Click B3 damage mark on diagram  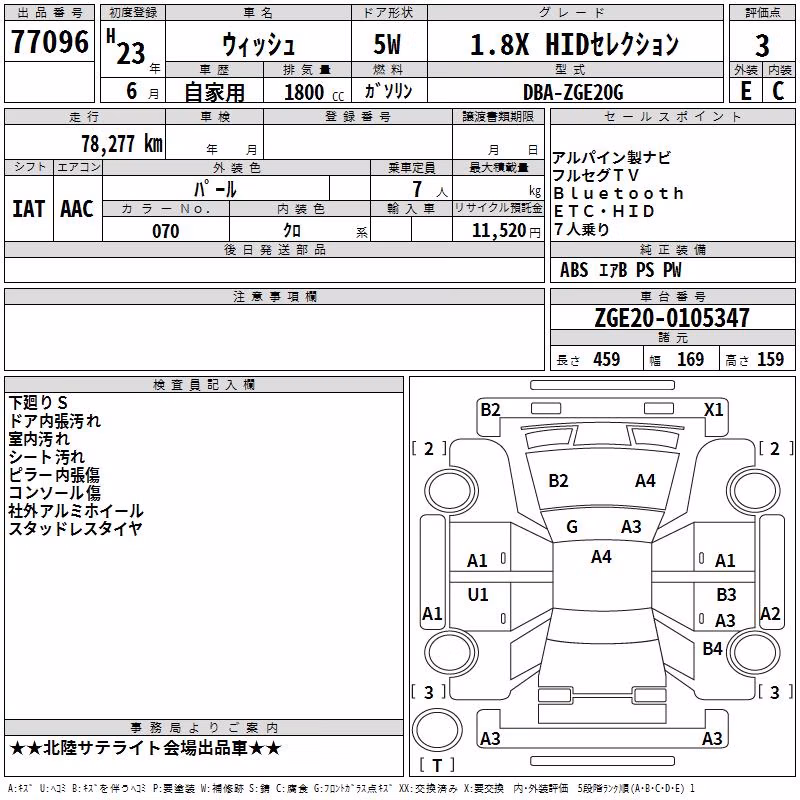click(727, 594)
